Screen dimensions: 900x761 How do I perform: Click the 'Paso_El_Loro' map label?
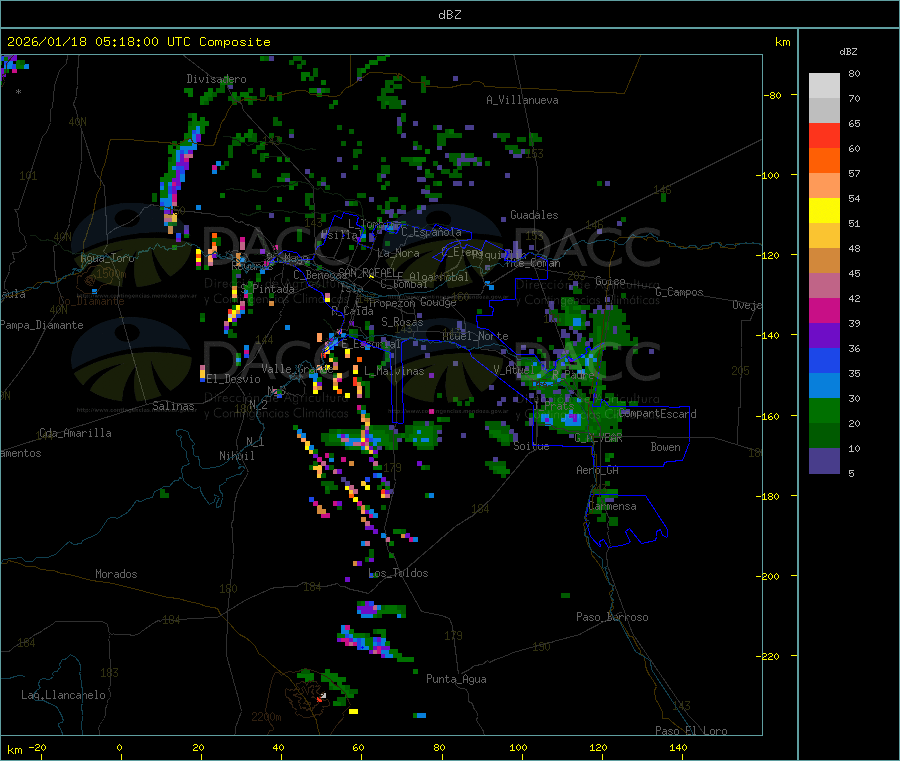pos(691,731)
